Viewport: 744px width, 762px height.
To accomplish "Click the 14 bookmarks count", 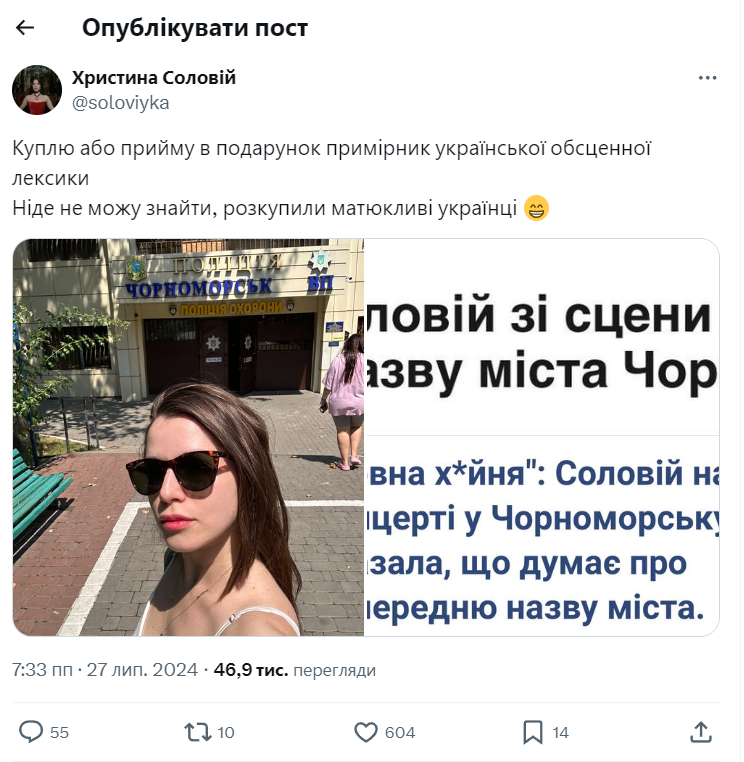I will pyautogui.click(x=560, y=732).
